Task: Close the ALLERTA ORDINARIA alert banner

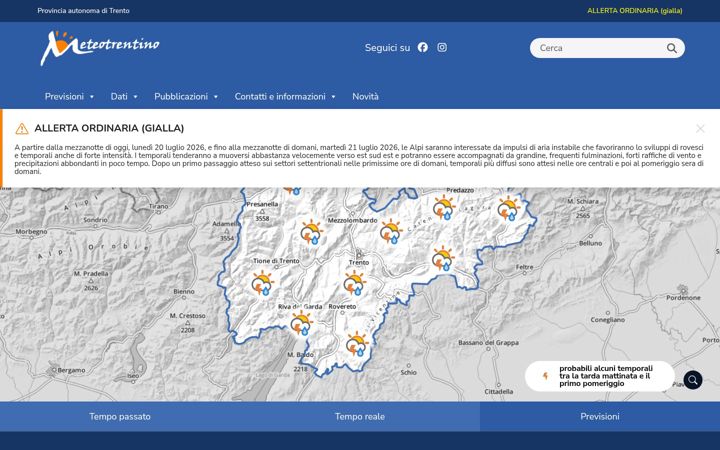Action: 700,129
